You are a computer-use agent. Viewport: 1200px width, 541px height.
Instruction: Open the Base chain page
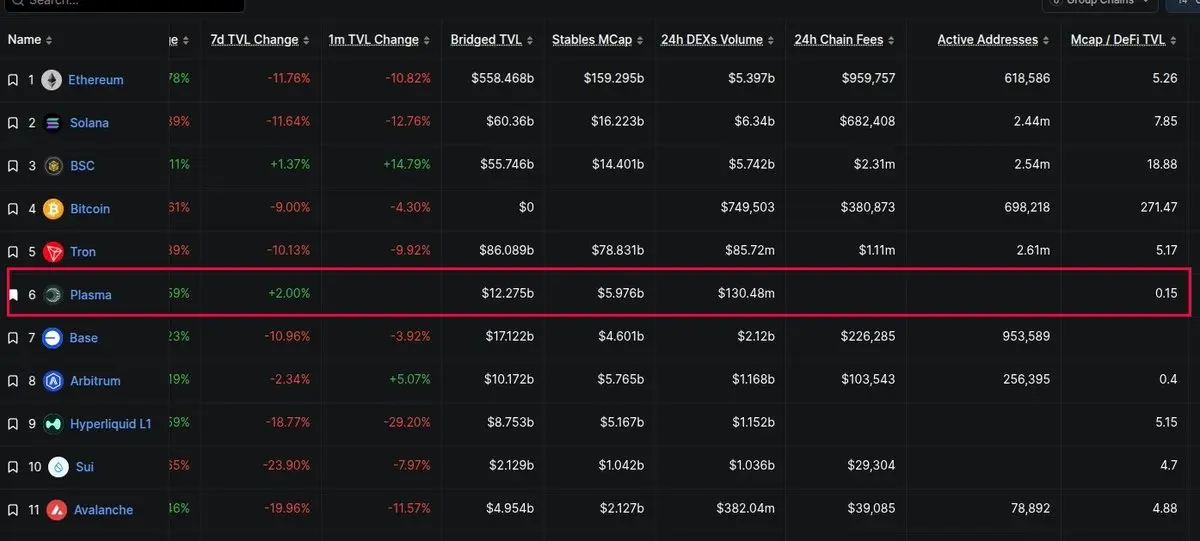(84, 338)
